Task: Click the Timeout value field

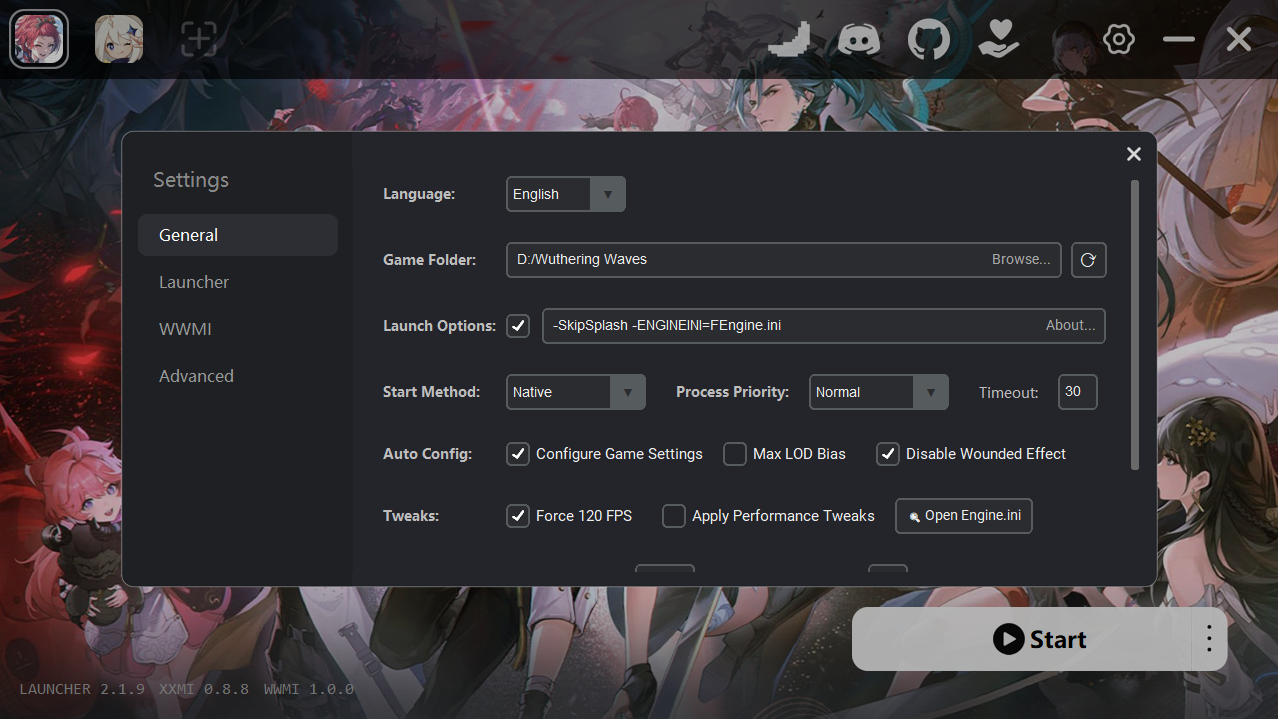Action: (1078, 392)
